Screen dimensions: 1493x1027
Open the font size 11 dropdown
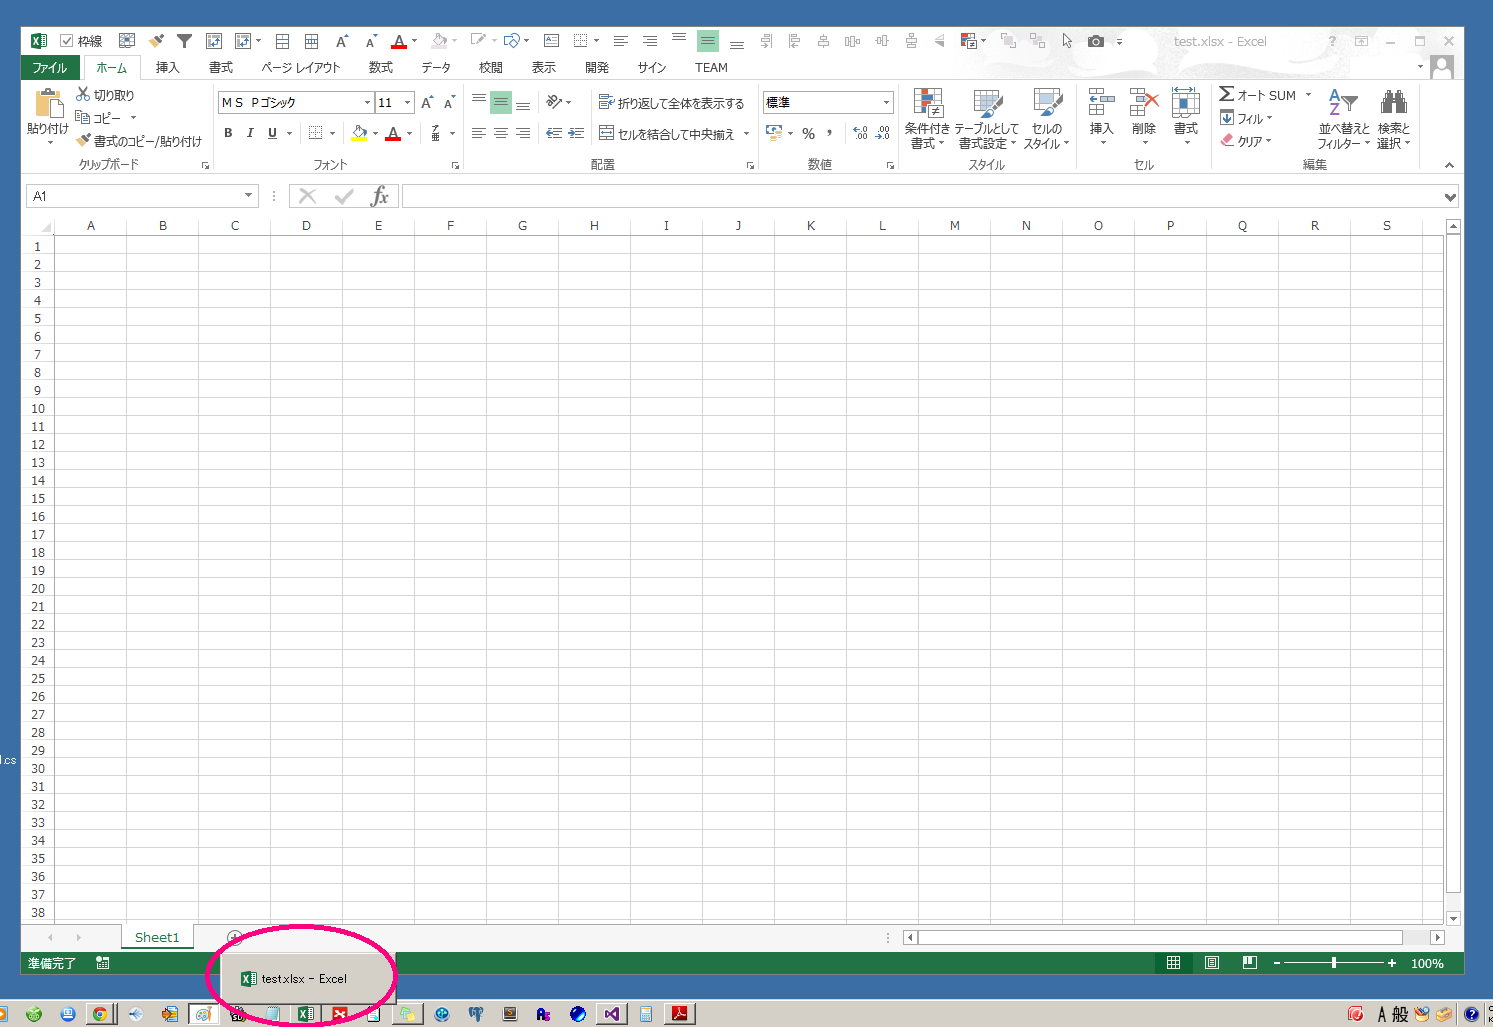(407, 103)
